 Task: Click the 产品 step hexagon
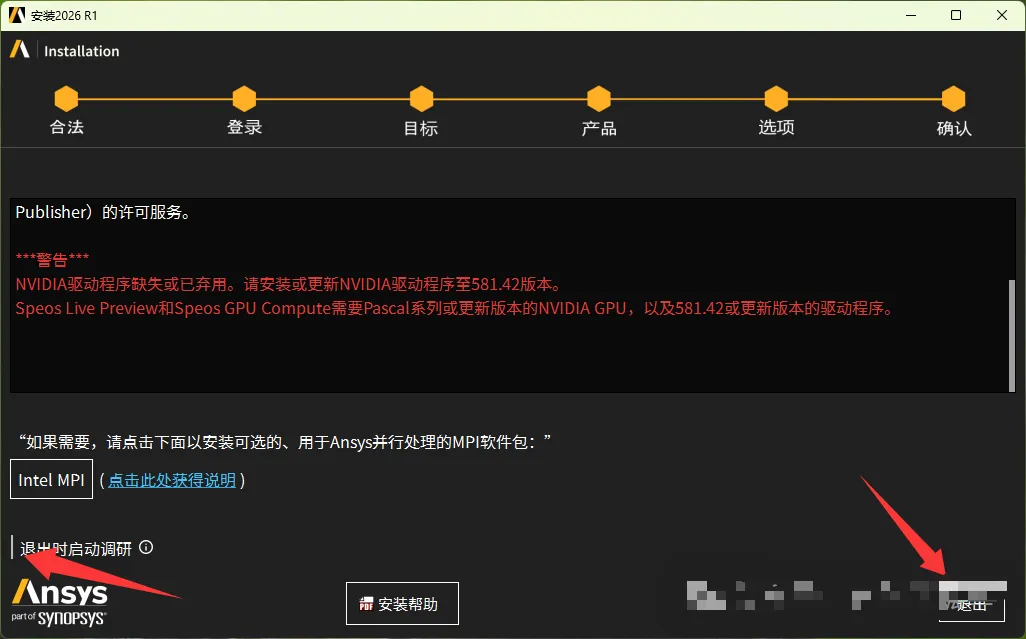[x=599, y=99]
